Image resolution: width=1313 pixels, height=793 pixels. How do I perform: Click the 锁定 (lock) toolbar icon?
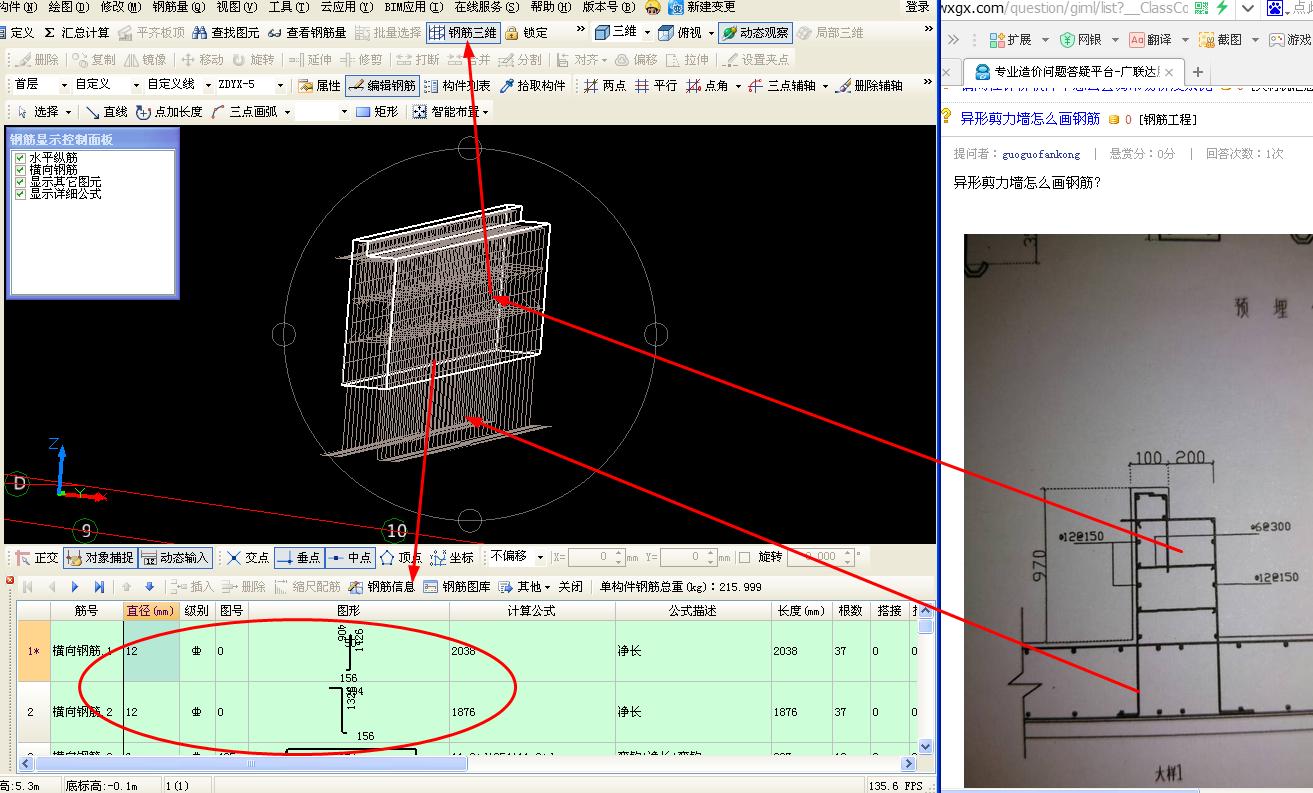526,32
